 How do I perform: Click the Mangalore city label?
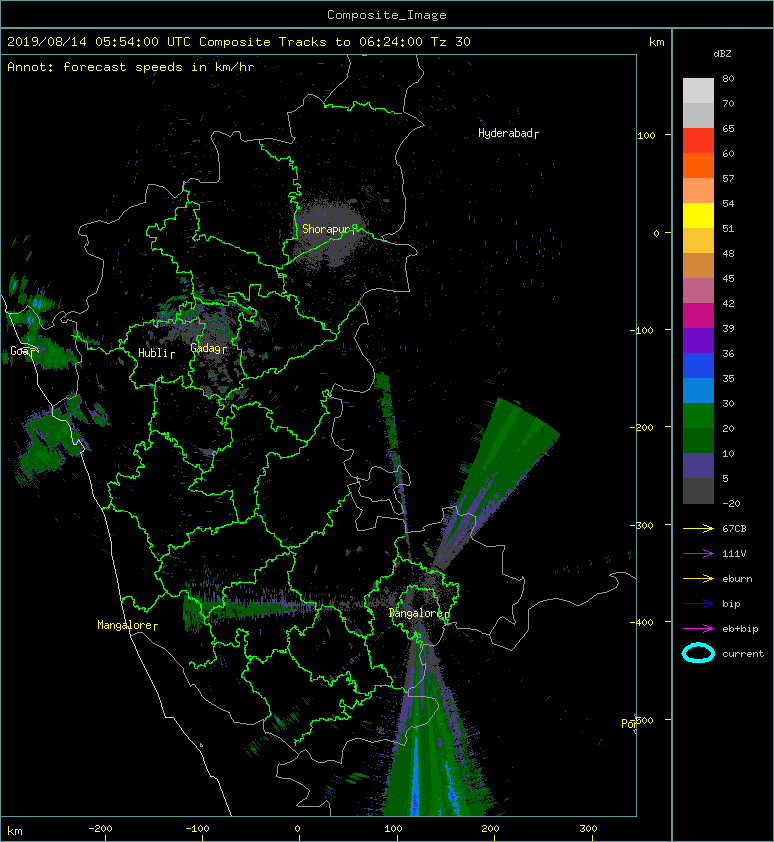127,625
